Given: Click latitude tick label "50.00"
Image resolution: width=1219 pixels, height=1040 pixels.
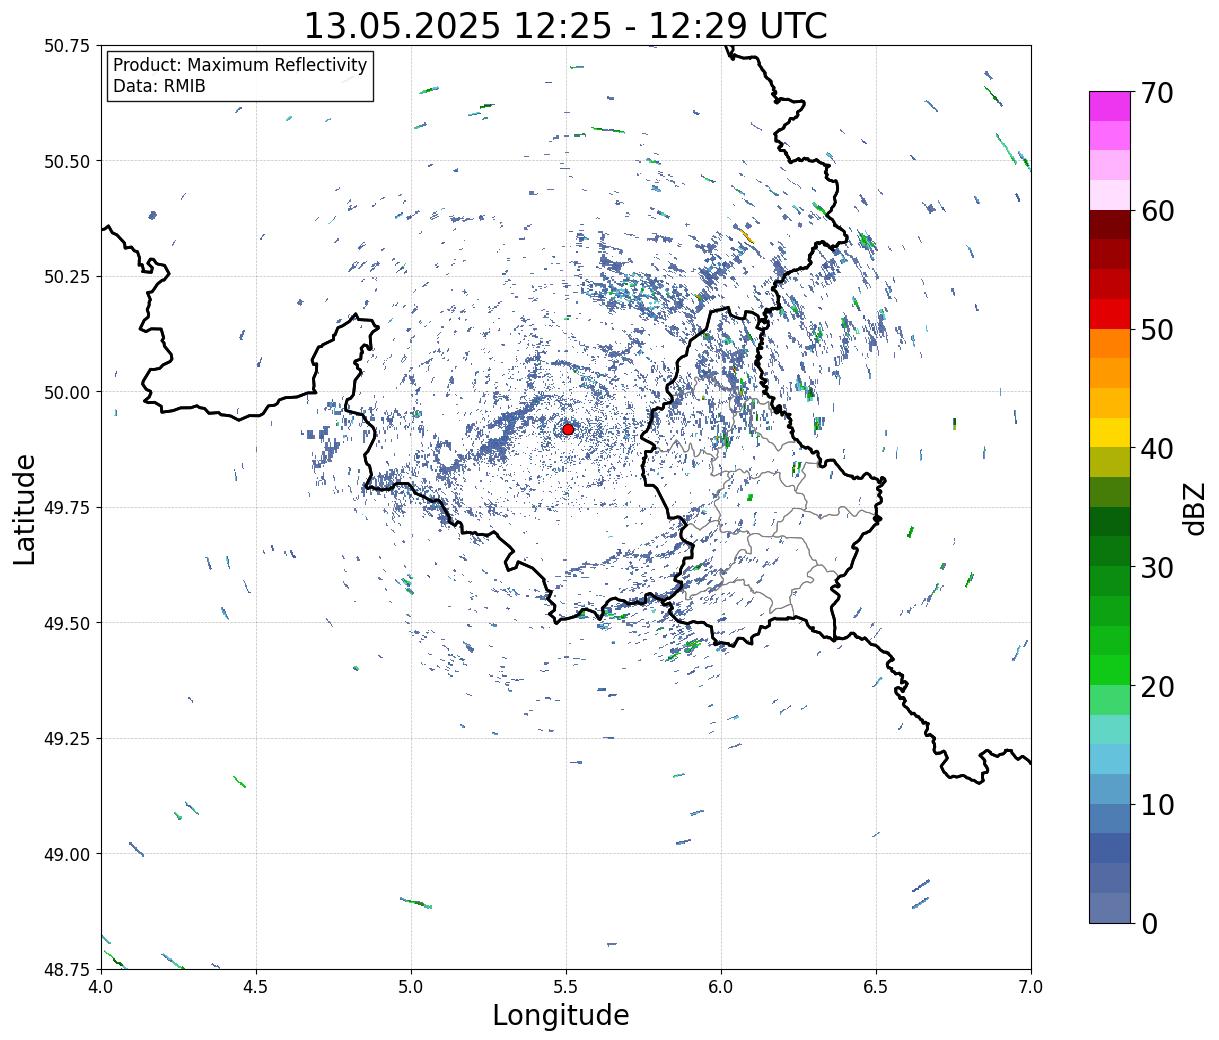Looking at the screenshot, I should click(x=67, y=392).
